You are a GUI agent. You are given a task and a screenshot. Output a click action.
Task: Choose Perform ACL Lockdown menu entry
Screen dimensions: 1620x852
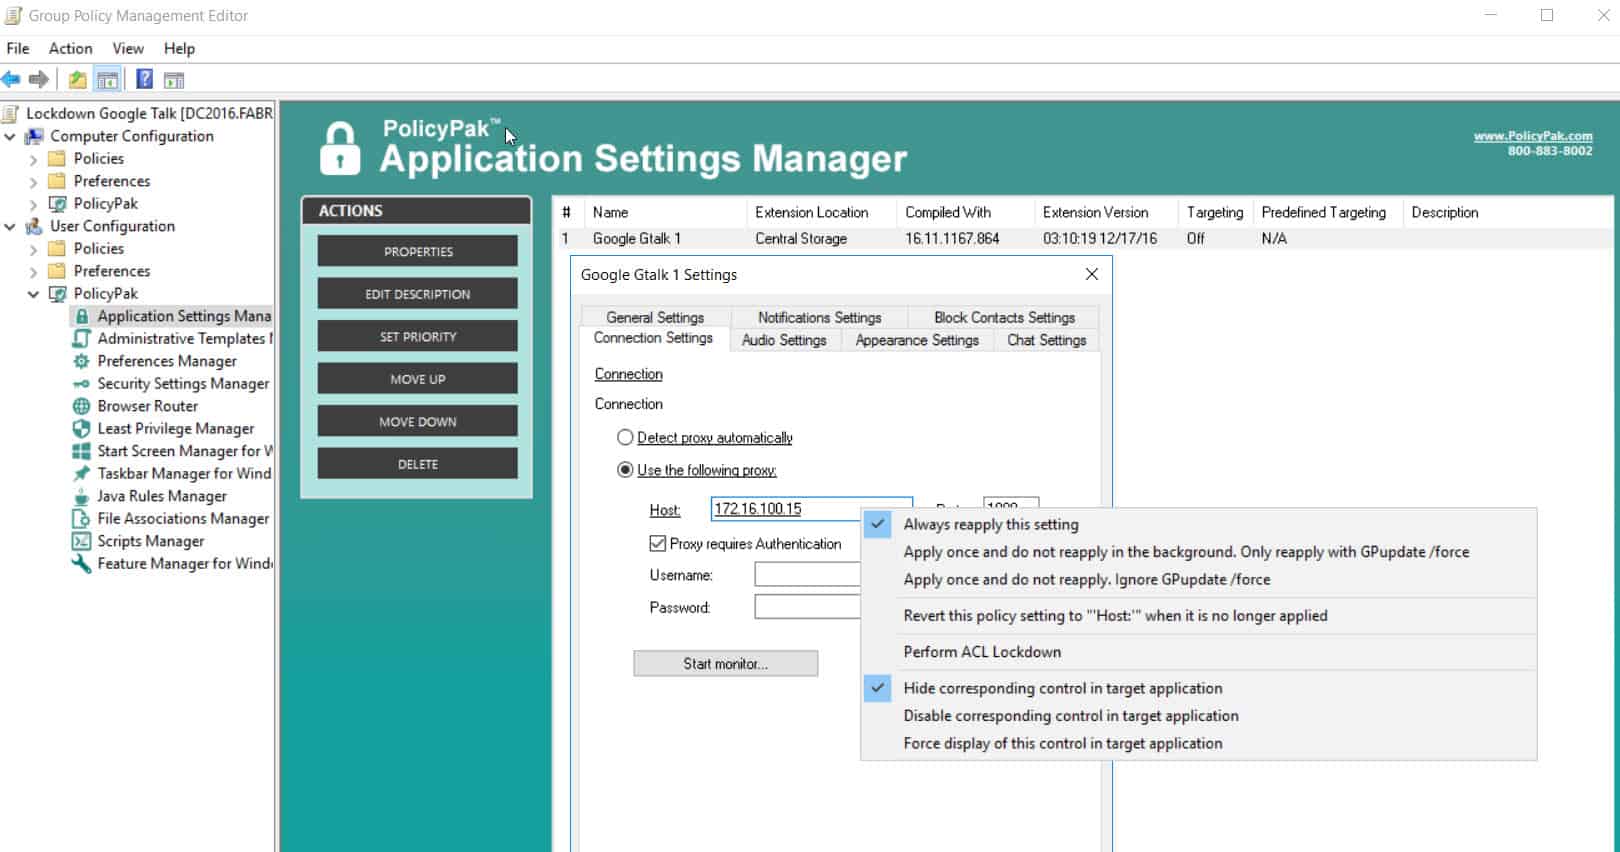1198,652
